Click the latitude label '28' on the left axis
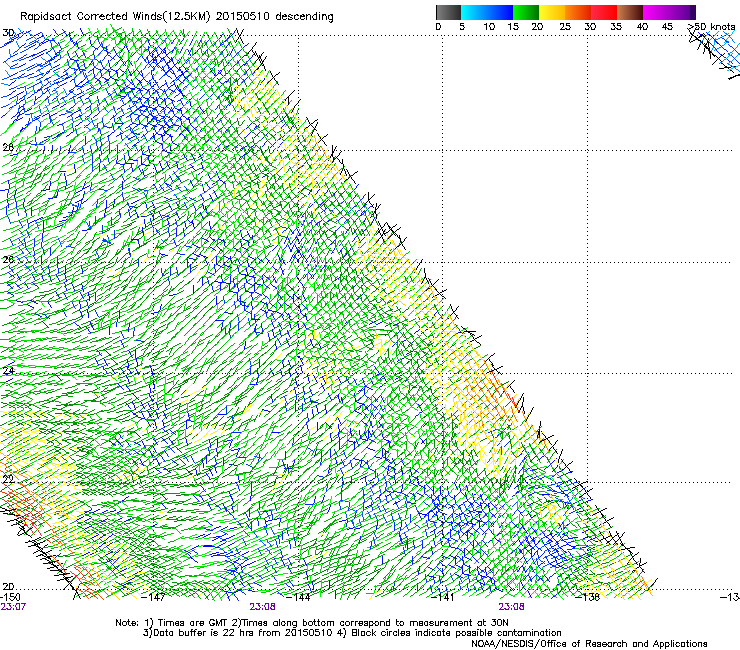 [8, 147]
